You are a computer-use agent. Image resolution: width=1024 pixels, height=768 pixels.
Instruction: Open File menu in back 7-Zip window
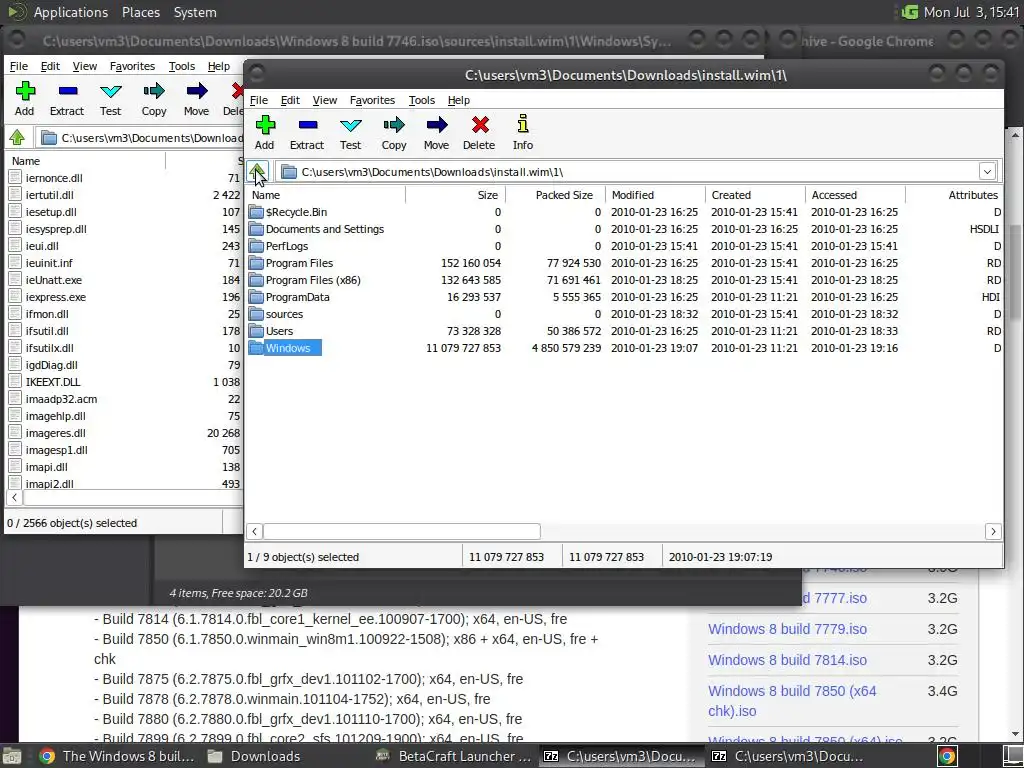pos(18,66)
